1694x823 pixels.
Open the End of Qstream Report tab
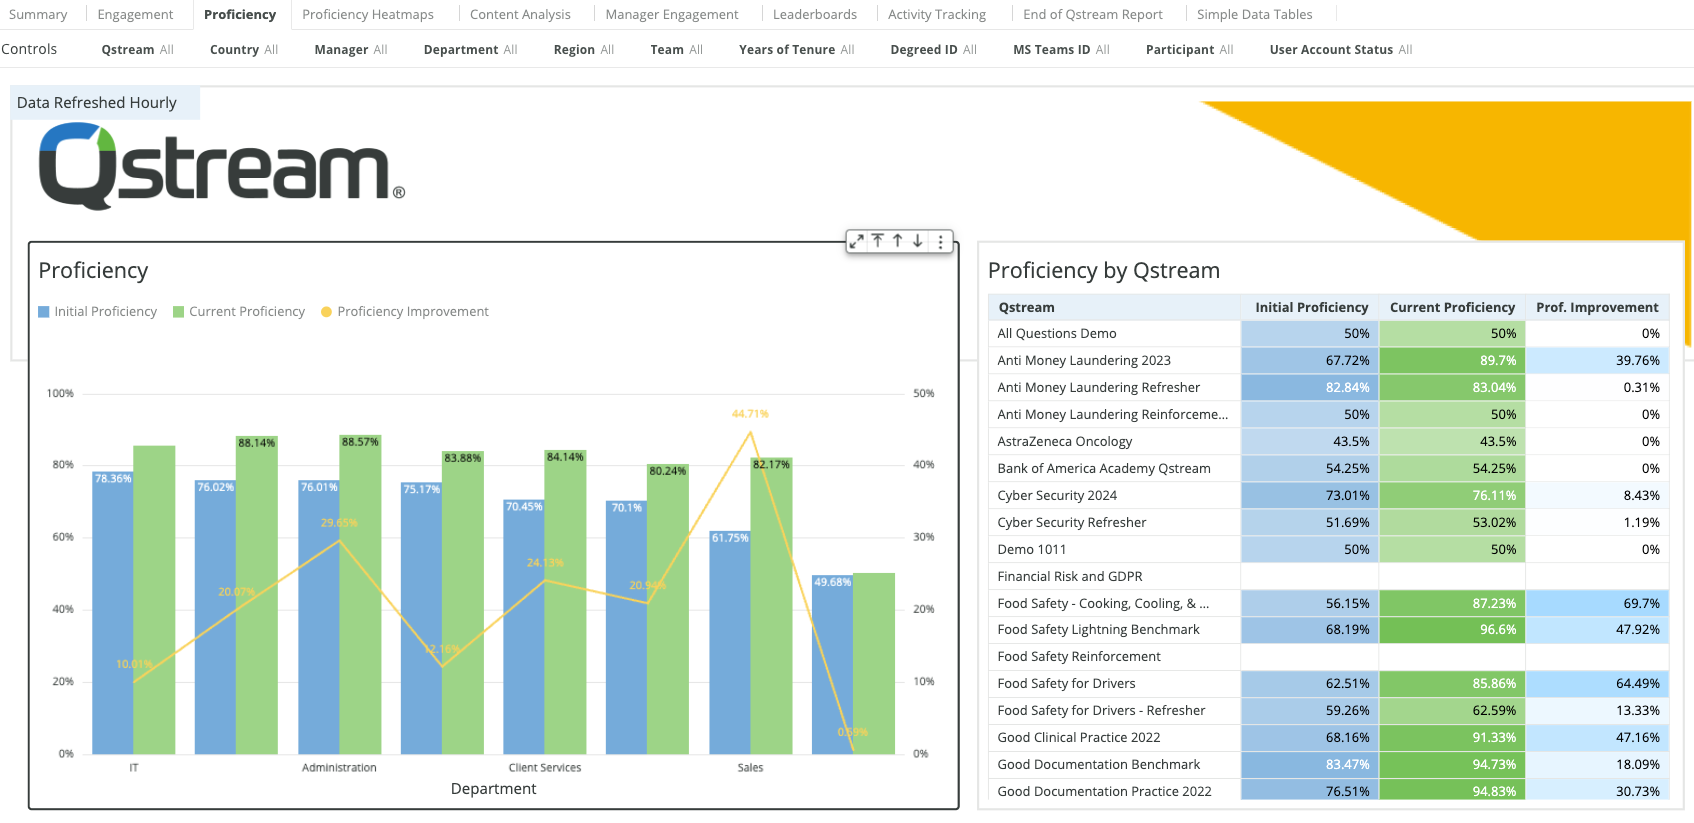click(x=1093, y=15)
